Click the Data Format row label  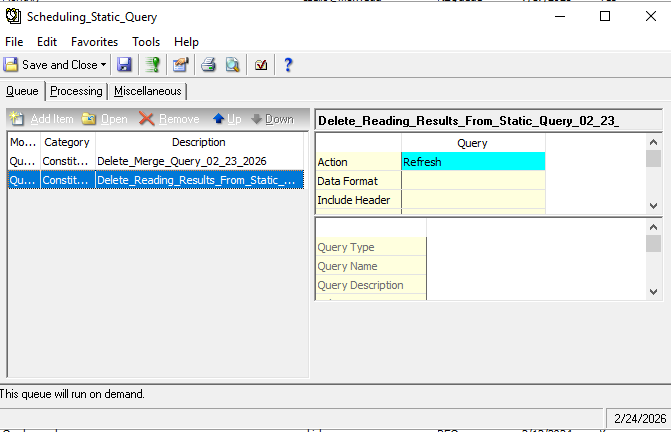pos(359,181)
